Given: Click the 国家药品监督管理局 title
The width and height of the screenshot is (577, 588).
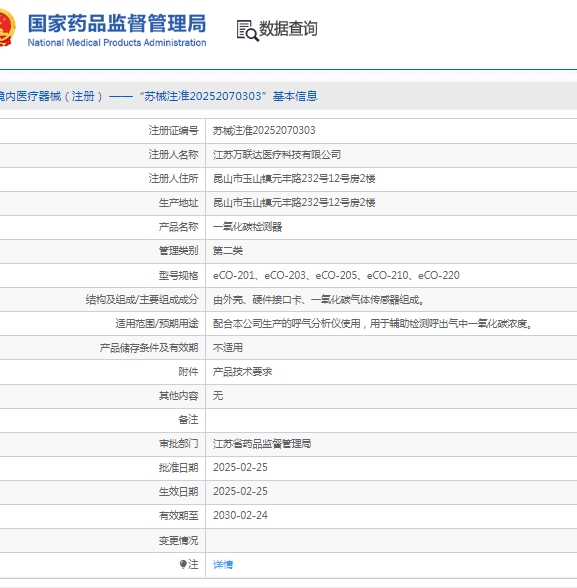Looking at the screenshot, I should point(117,23).
